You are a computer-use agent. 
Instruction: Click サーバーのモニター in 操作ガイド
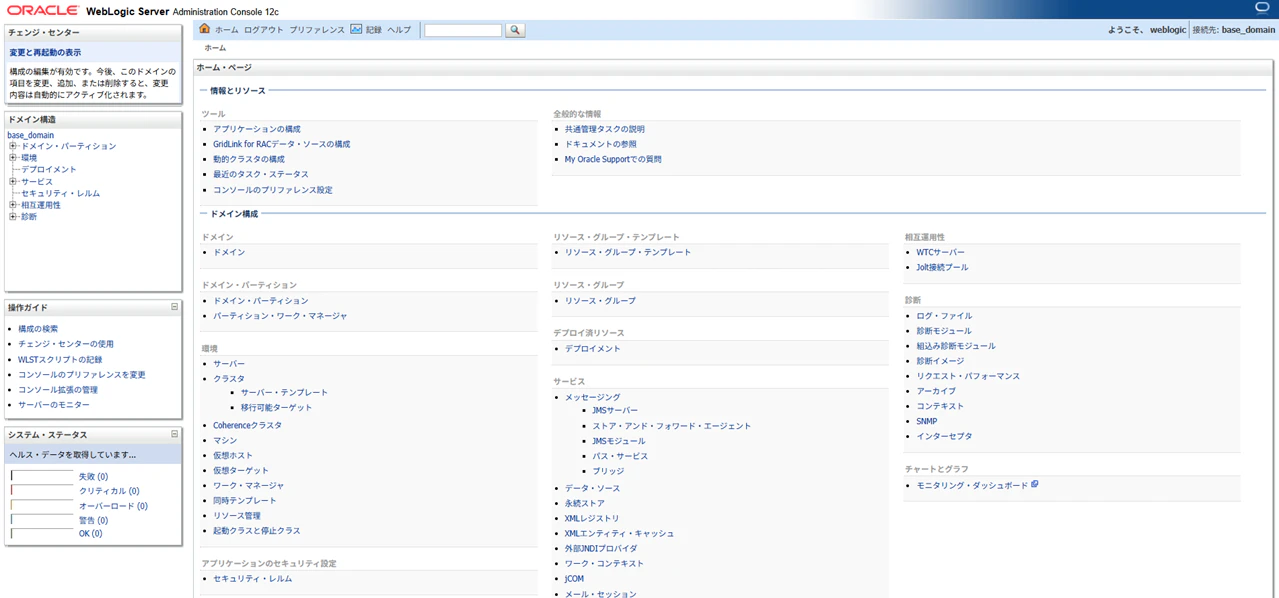(x=54, y=405)
